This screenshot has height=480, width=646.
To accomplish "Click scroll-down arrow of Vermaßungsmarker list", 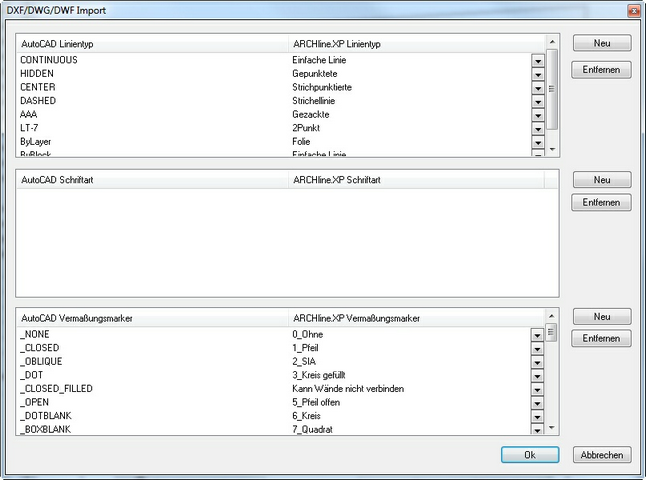I will click(551, 428).
